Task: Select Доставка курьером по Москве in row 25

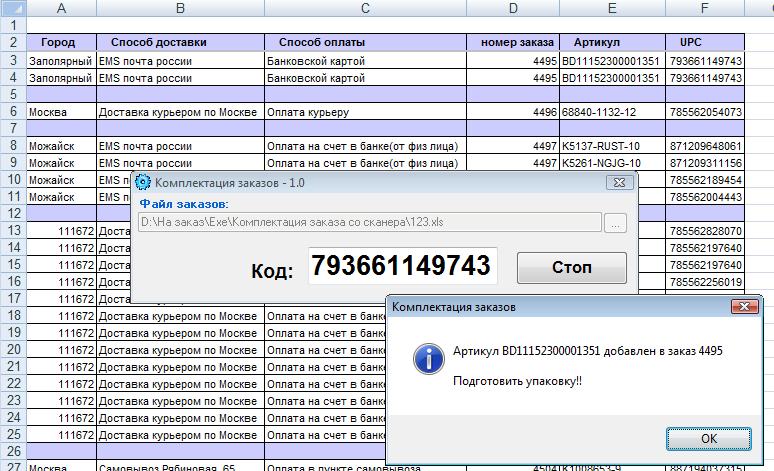Action: coord(180,434)
